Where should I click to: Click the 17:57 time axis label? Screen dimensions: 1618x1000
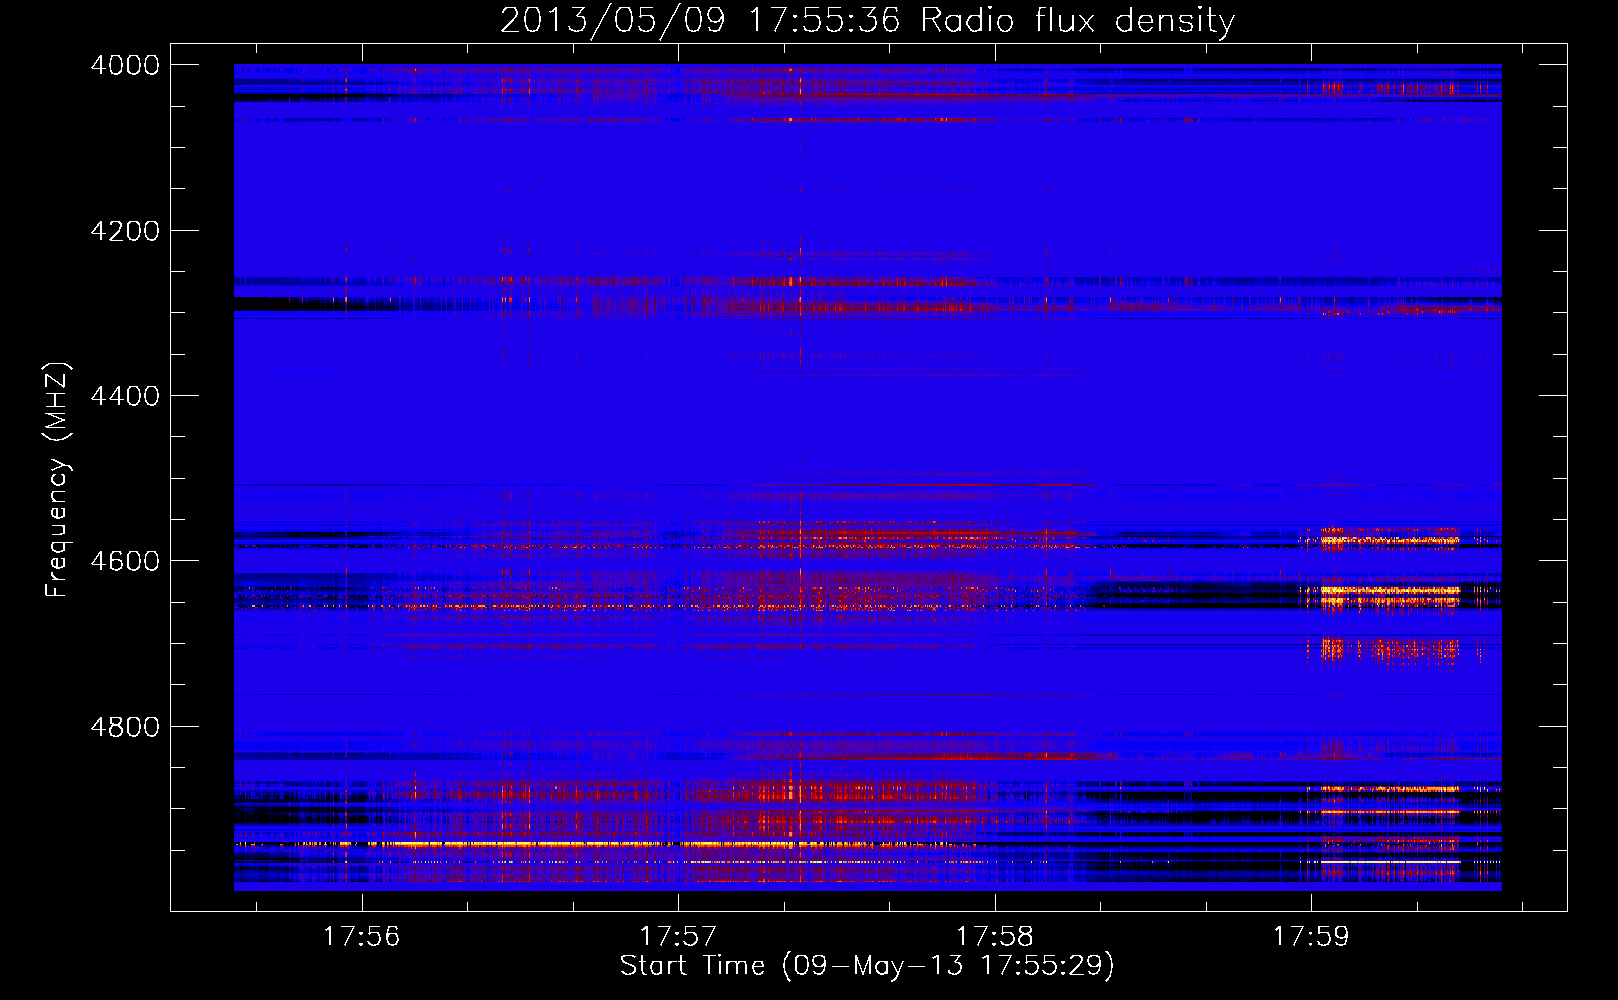coord(678,937)
